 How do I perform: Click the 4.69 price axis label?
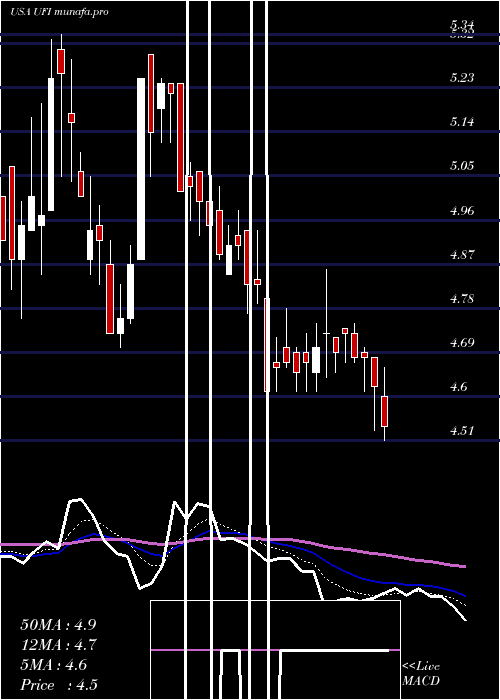pos(462,342)
